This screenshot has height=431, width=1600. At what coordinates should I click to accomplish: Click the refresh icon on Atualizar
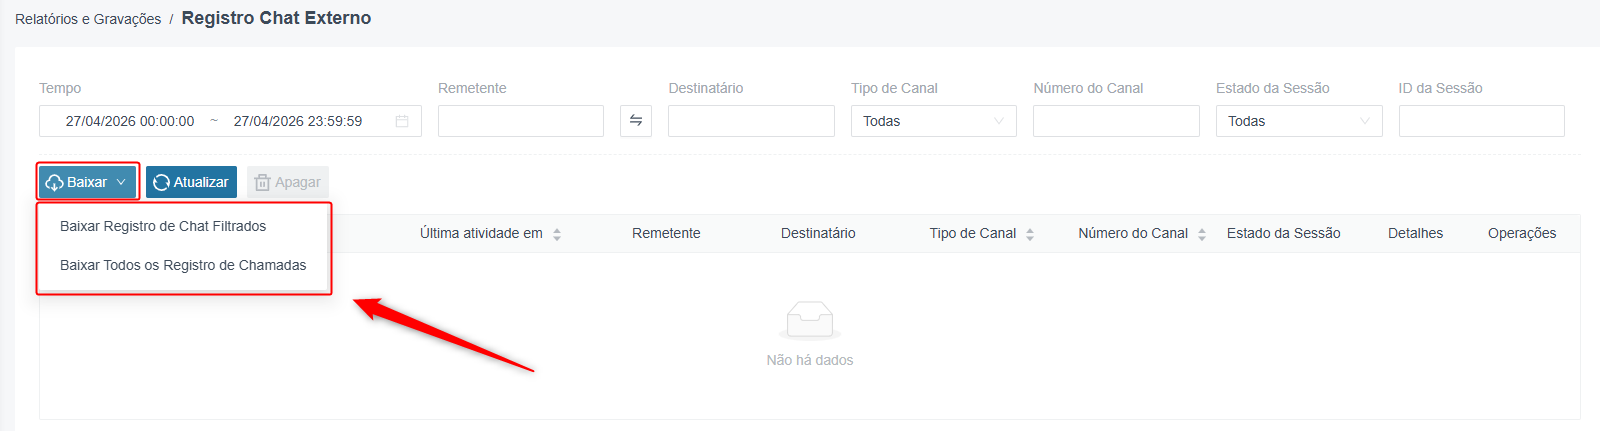pos(161,183)
